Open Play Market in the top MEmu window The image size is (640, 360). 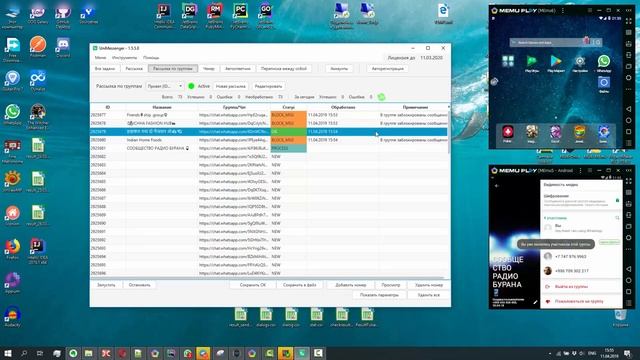[x=556, y=62]
